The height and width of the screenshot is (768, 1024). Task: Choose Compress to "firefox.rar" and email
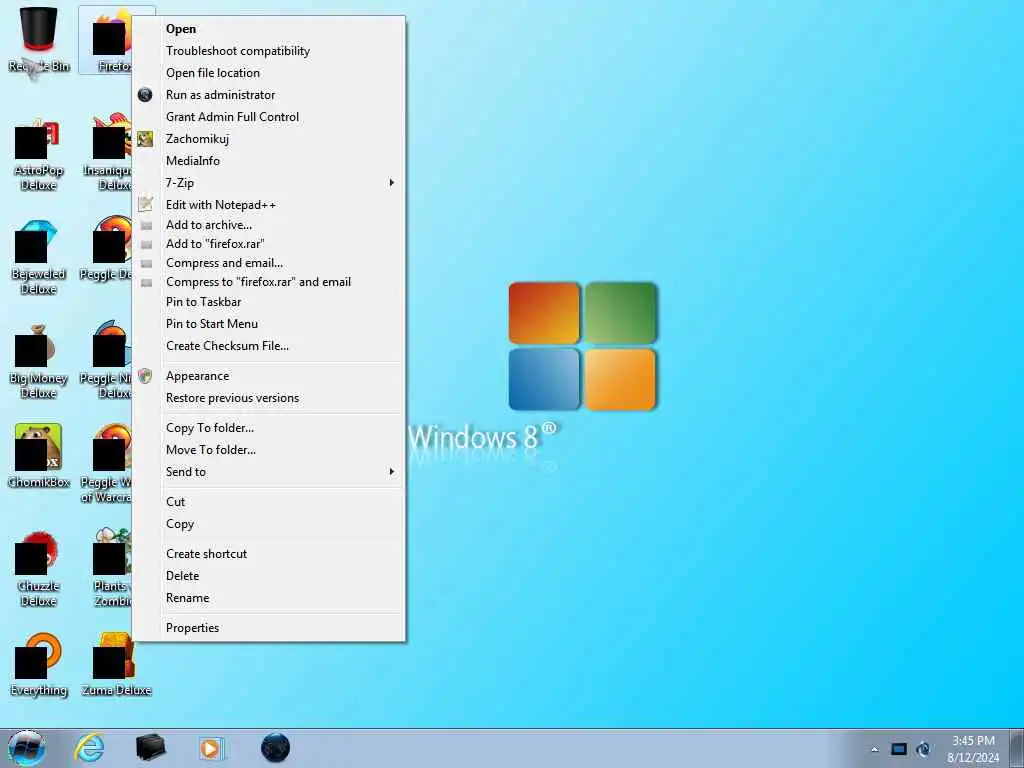tap(269, 282)
